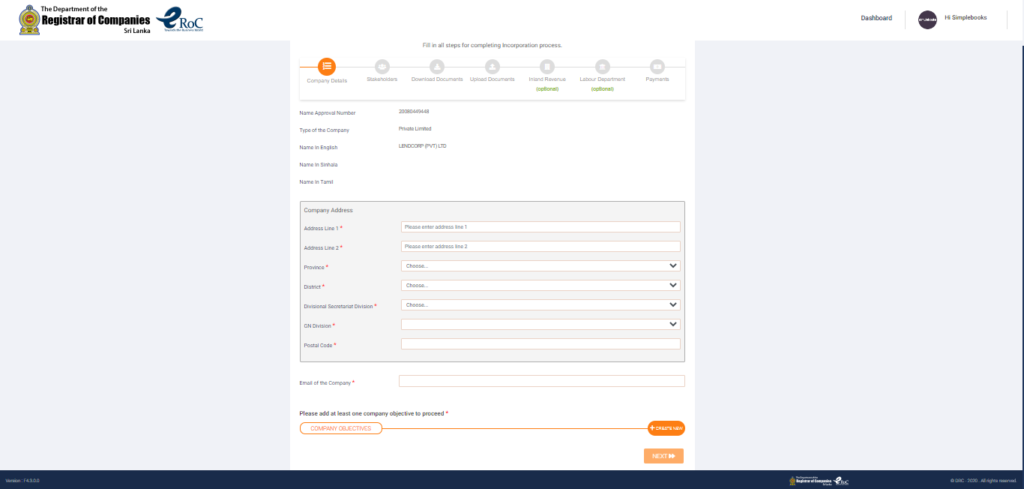Open the District dropdown
This screenshot has height=489, width=1024.
pos(541,285)
